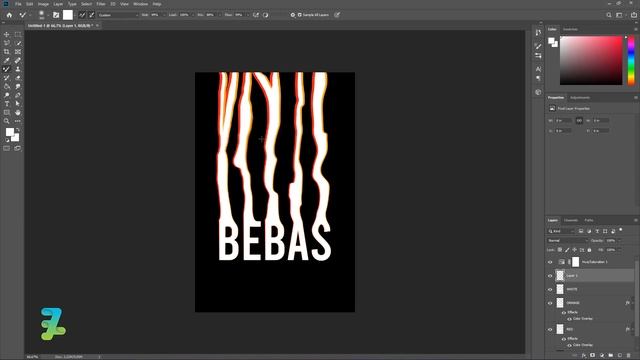Add a layer mask icon
Viewport: 640px width, 360px height.
(x=593, y=356)
